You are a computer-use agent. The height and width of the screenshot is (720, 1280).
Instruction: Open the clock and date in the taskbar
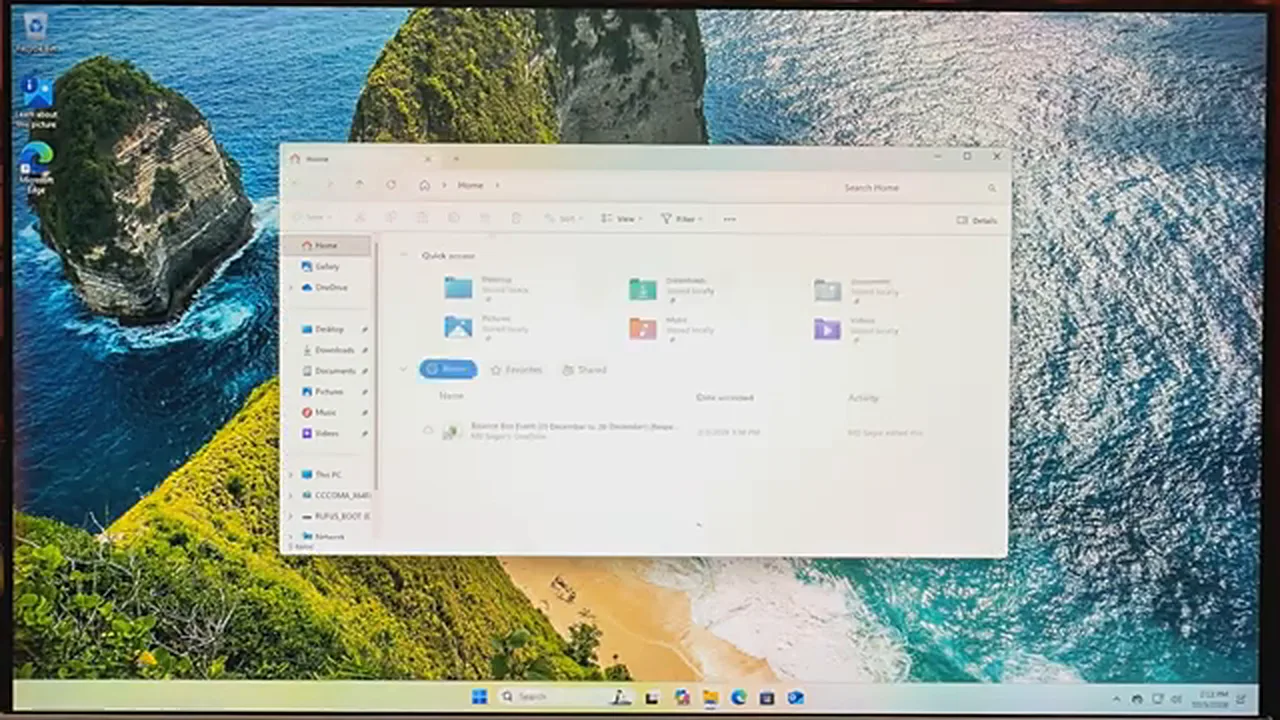click(x=1211, y=698)
